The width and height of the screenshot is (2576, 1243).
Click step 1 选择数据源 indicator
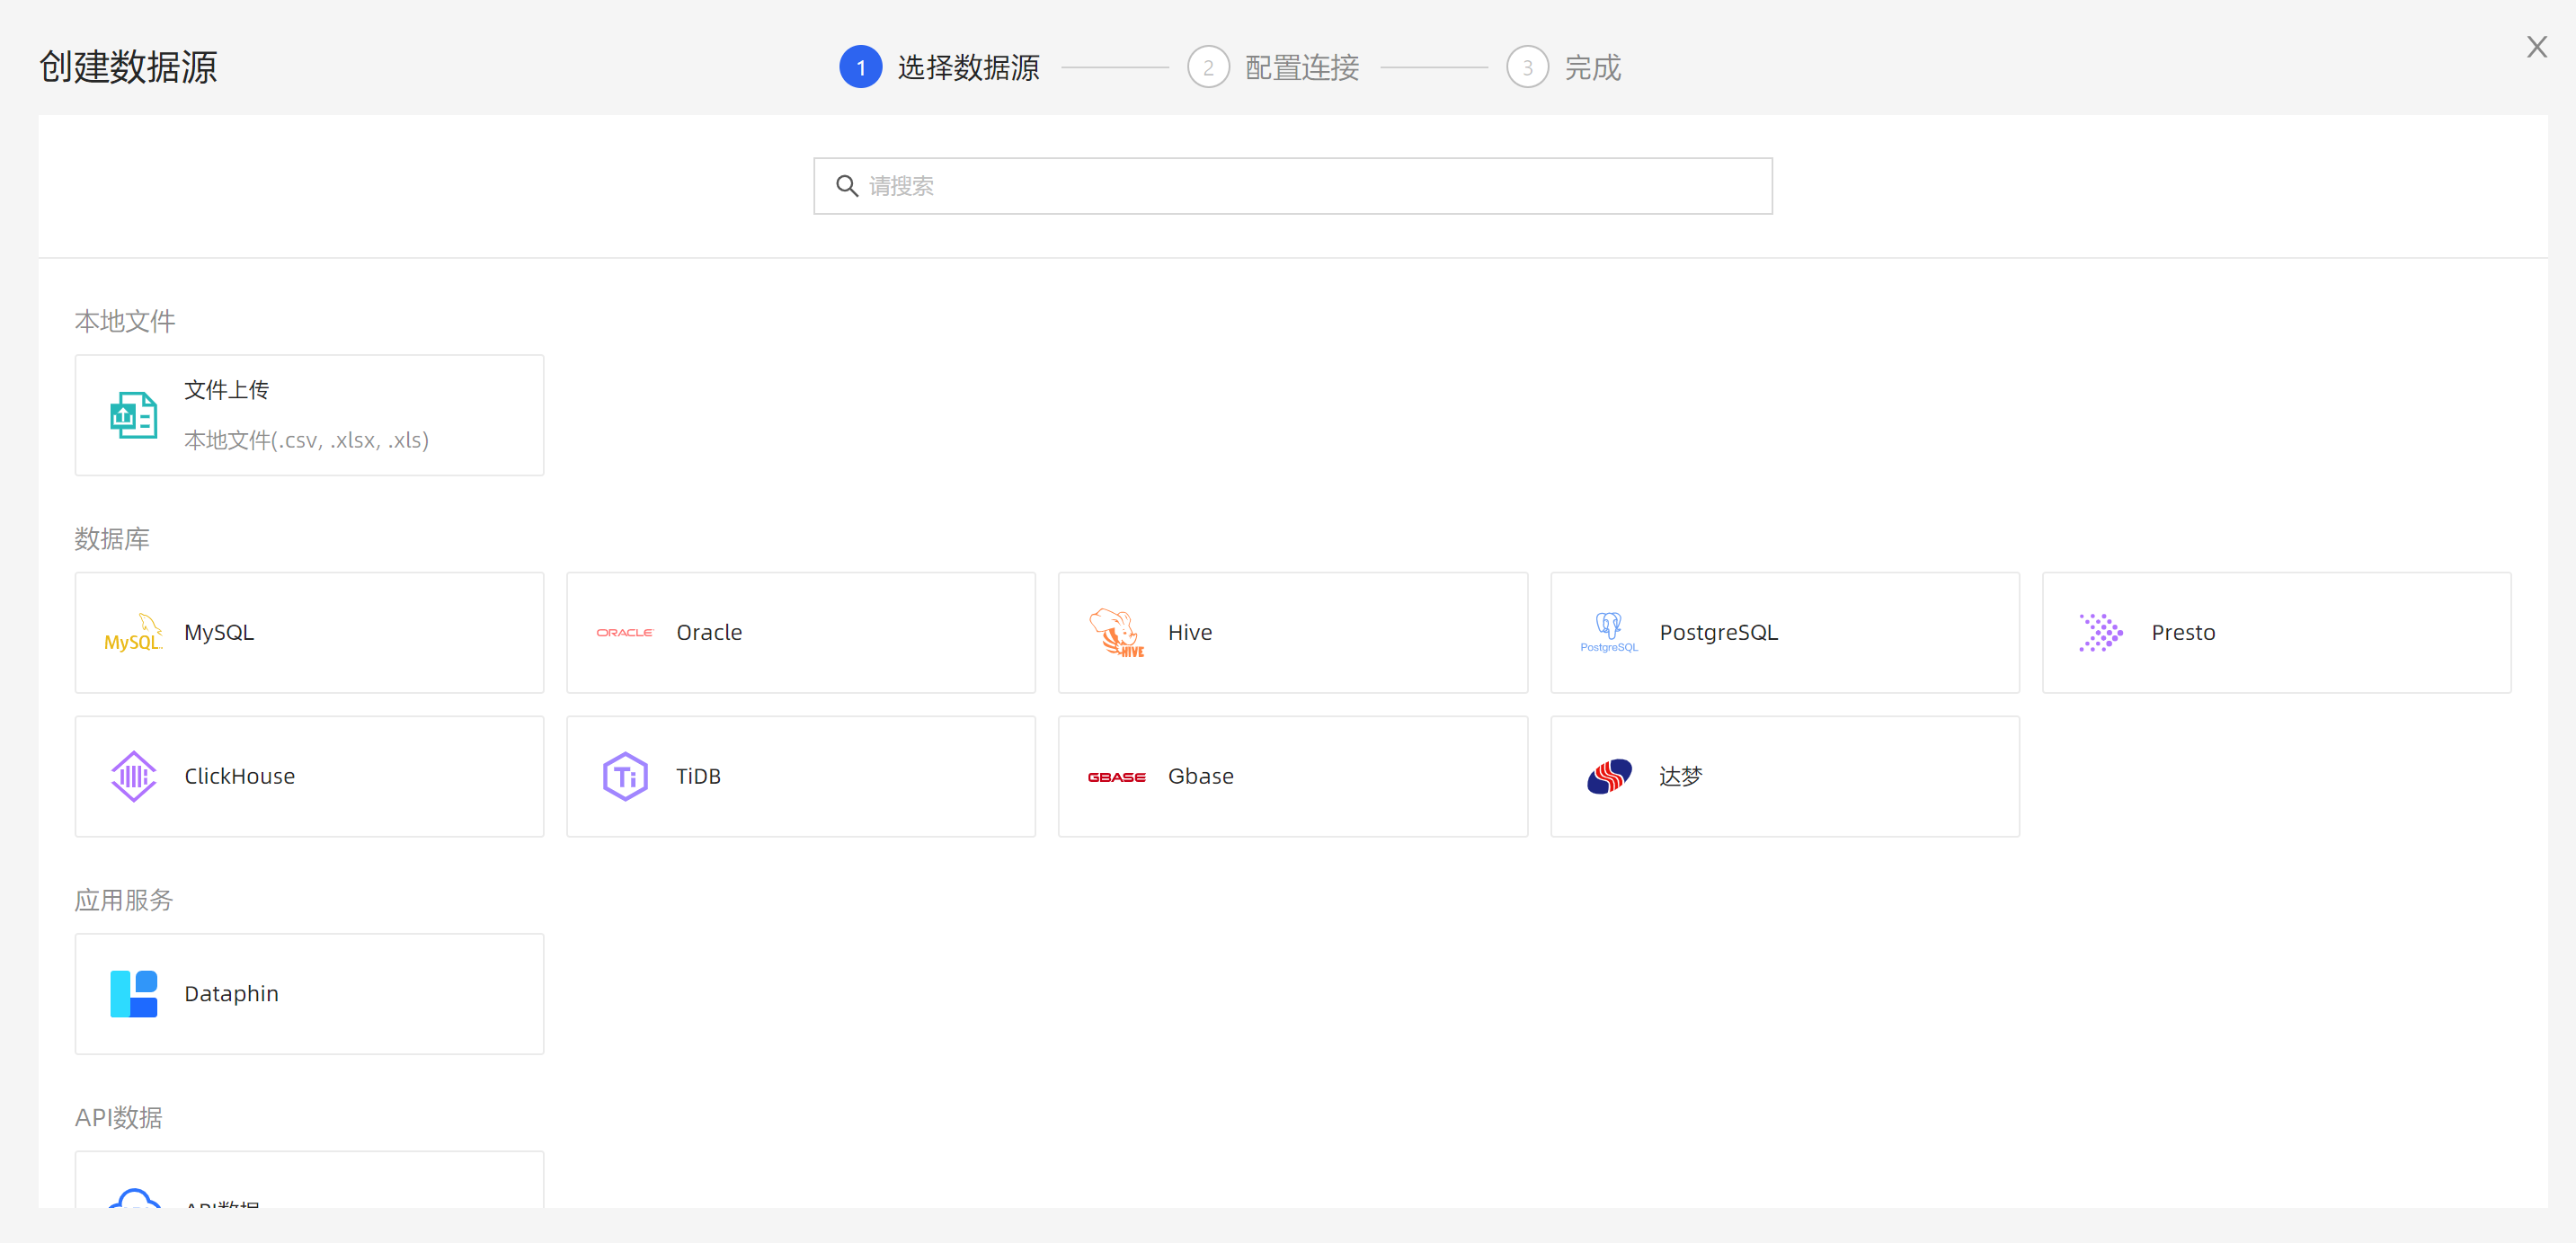(940, 67)
